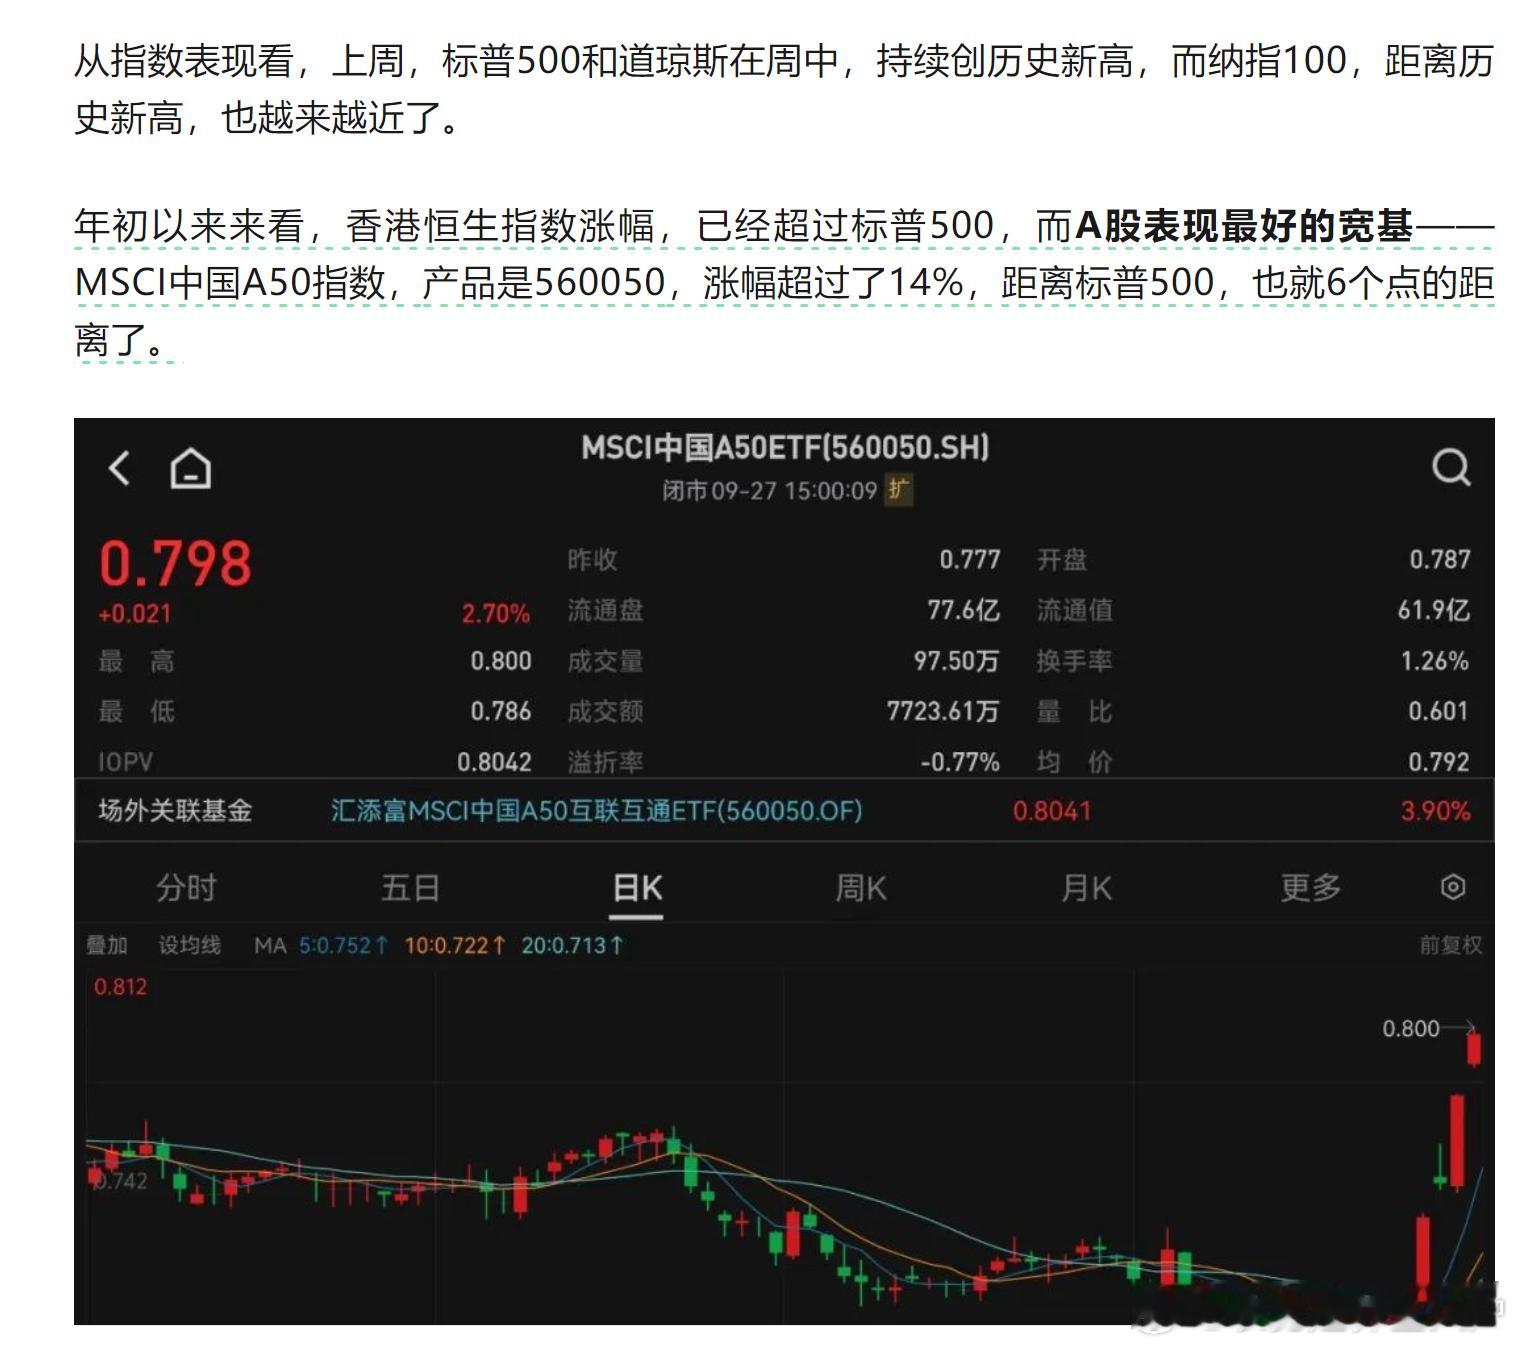
Task: Tap the 昨收 value 0.777
Action: click(x=970, y=560)
